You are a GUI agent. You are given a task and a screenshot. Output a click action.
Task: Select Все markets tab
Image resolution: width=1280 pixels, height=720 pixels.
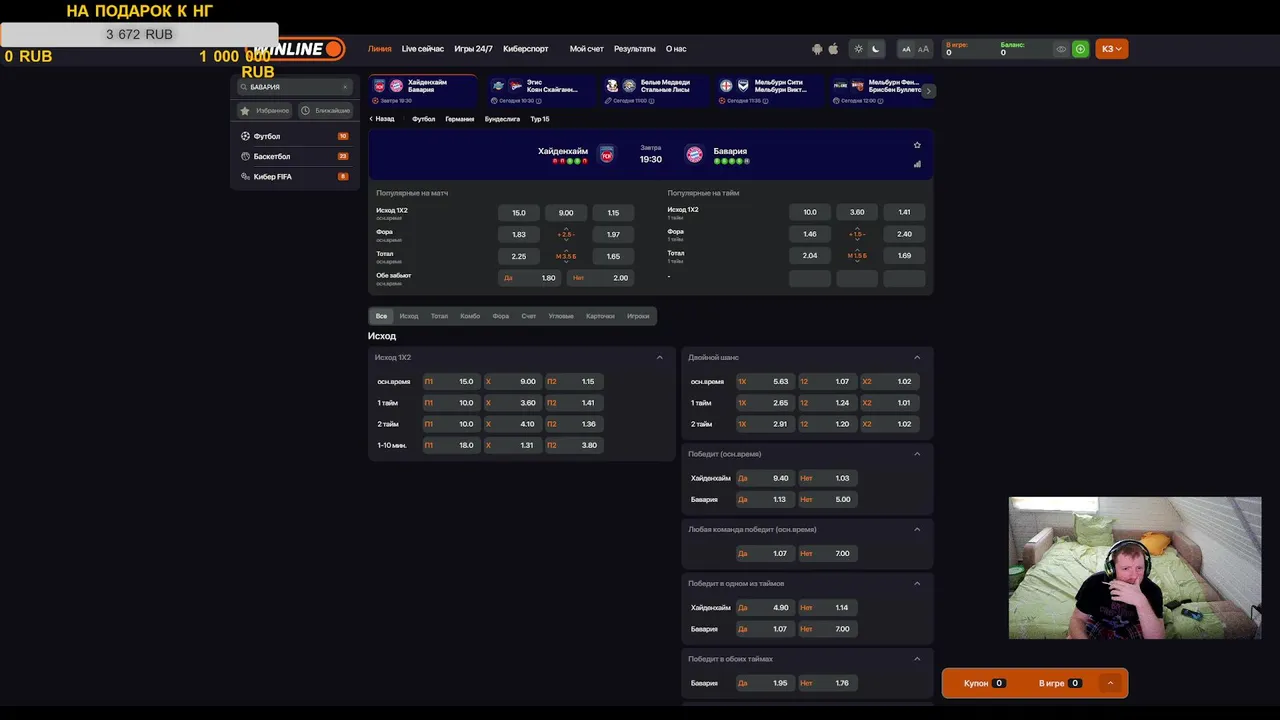pyautogui.click(x=381, y=316)
